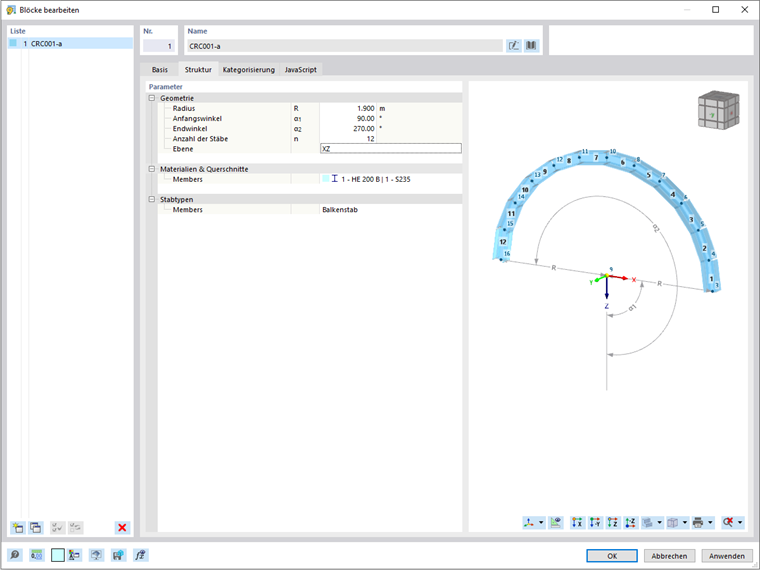Click the Anfangswinkel value 90.00
The height and width of the screenshot is (570, 760).
pyautogui.click(x=348, y=118)
